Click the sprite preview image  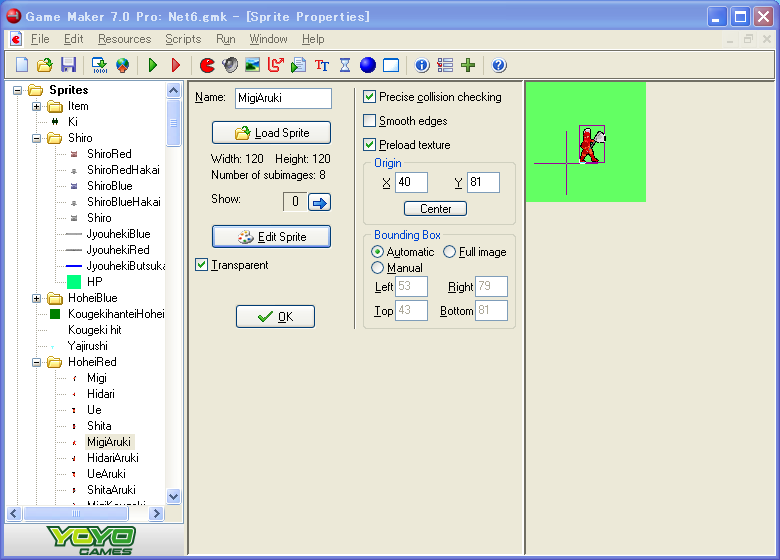586,142
